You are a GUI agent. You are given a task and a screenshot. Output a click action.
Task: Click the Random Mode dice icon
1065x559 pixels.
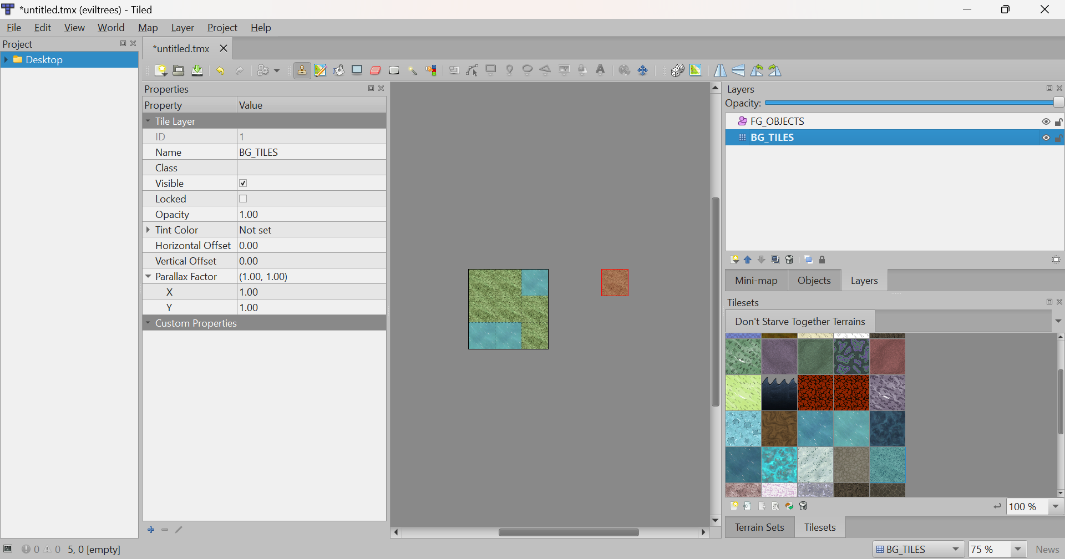click(x=677, y=70)
